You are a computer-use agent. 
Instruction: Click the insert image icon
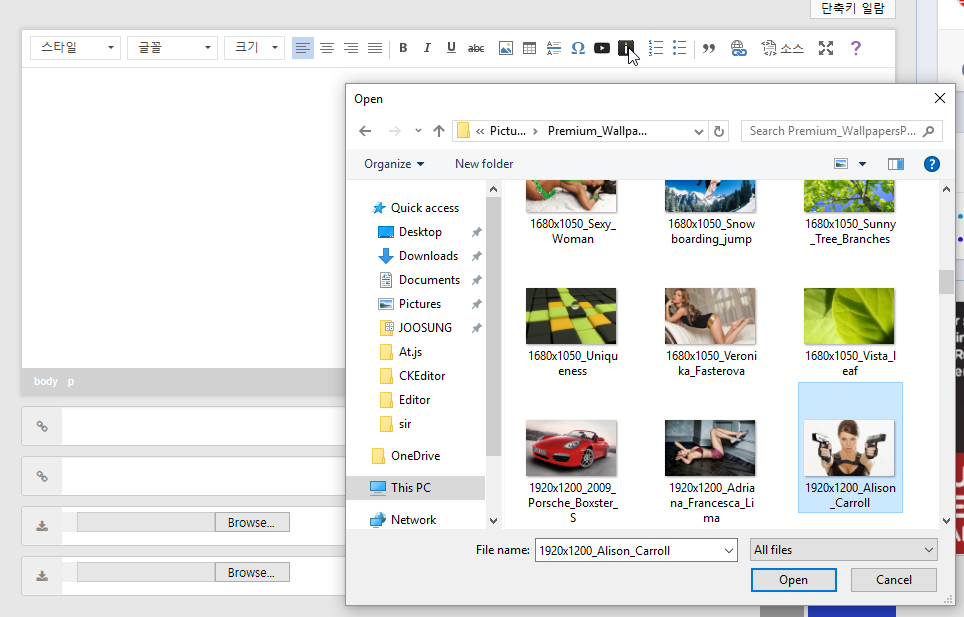pyautogui.click(x=506, y=48)
